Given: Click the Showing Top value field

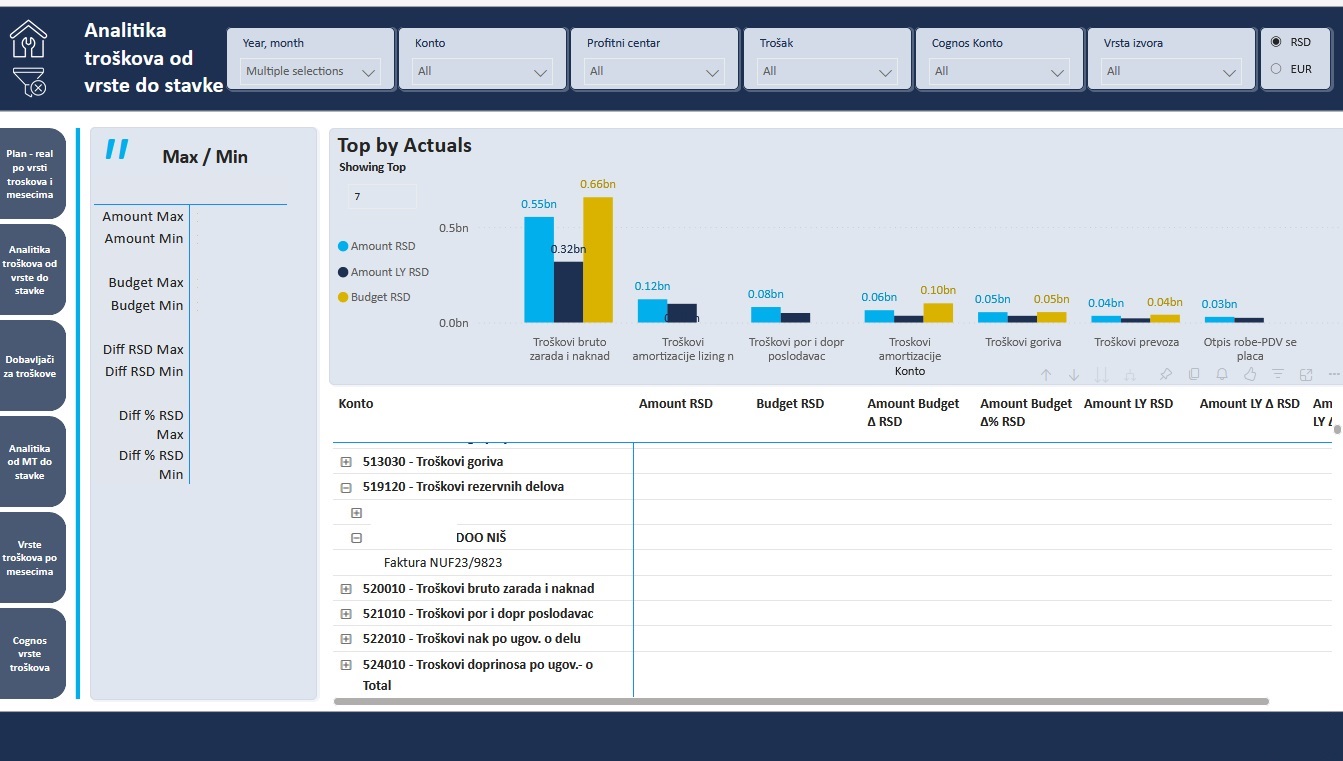Looking at the screenshot, I should [382, 197].
